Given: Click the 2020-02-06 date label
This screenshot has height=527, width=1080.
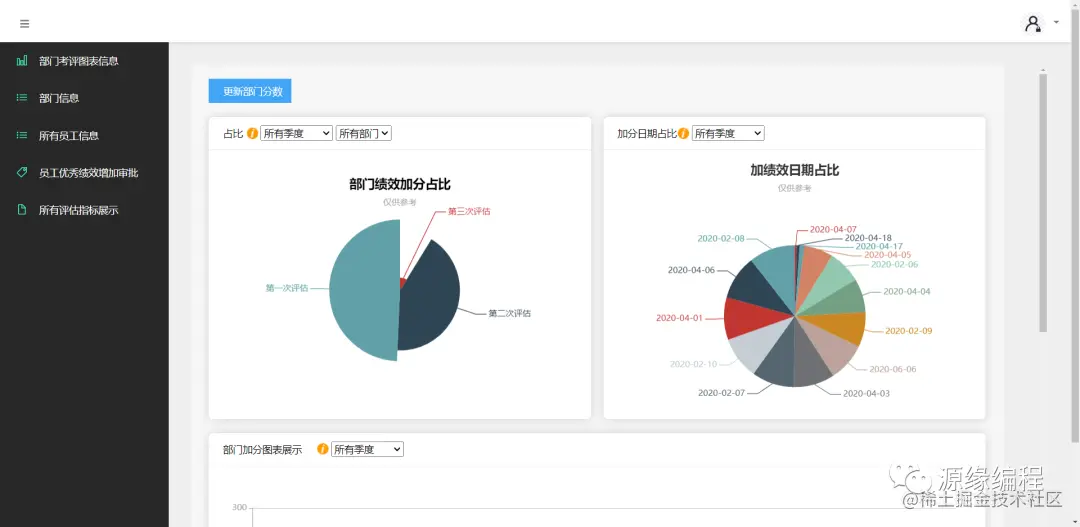Looking at the screenshot, I should (895, 264).
